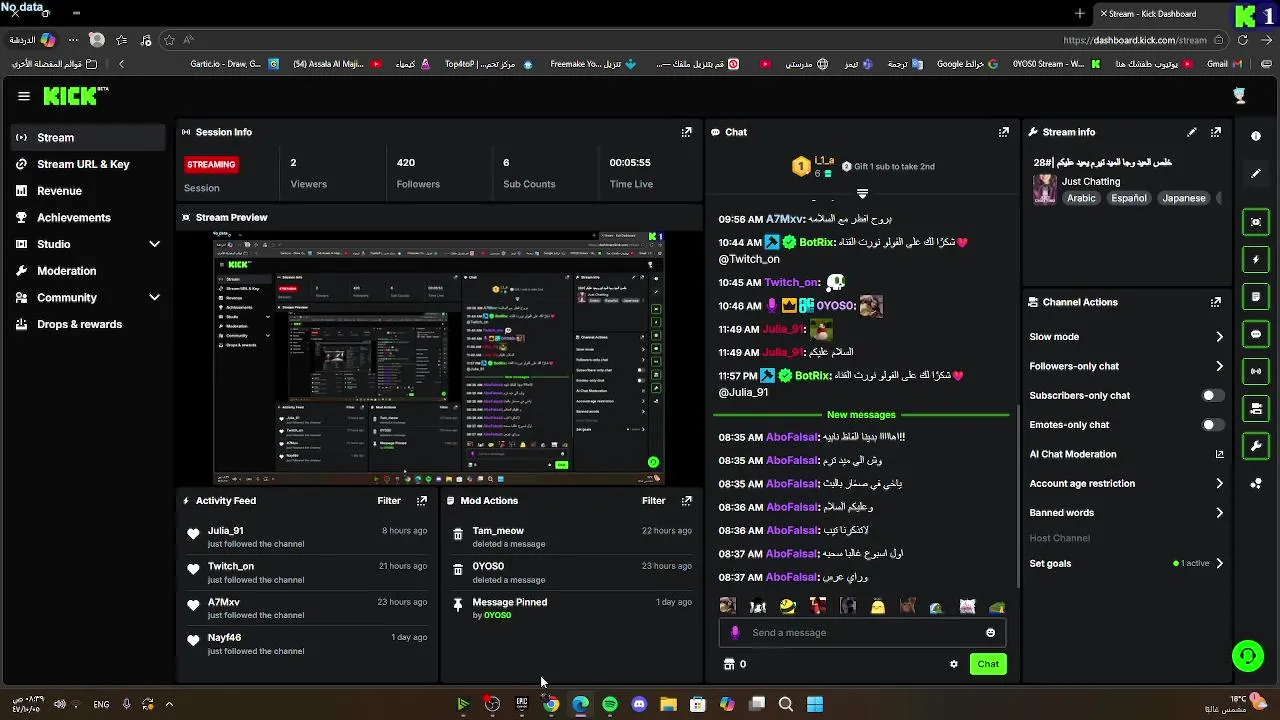The image size is (1280, 720).
Task: Pop out the Chat panel
Action: [1003, 132]
